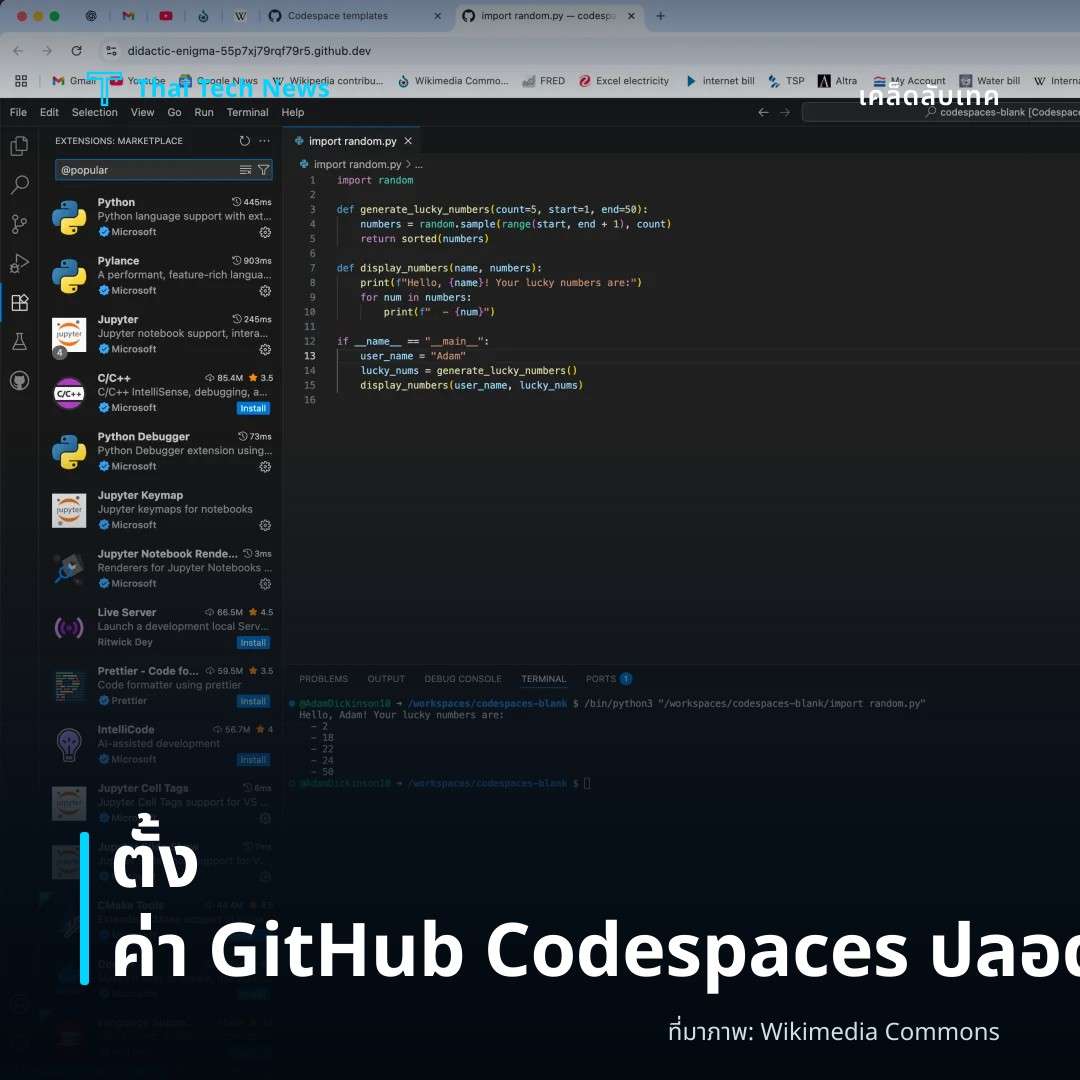Close the import random.py editor tab
1080x1080 pixels.
(408, 141)
